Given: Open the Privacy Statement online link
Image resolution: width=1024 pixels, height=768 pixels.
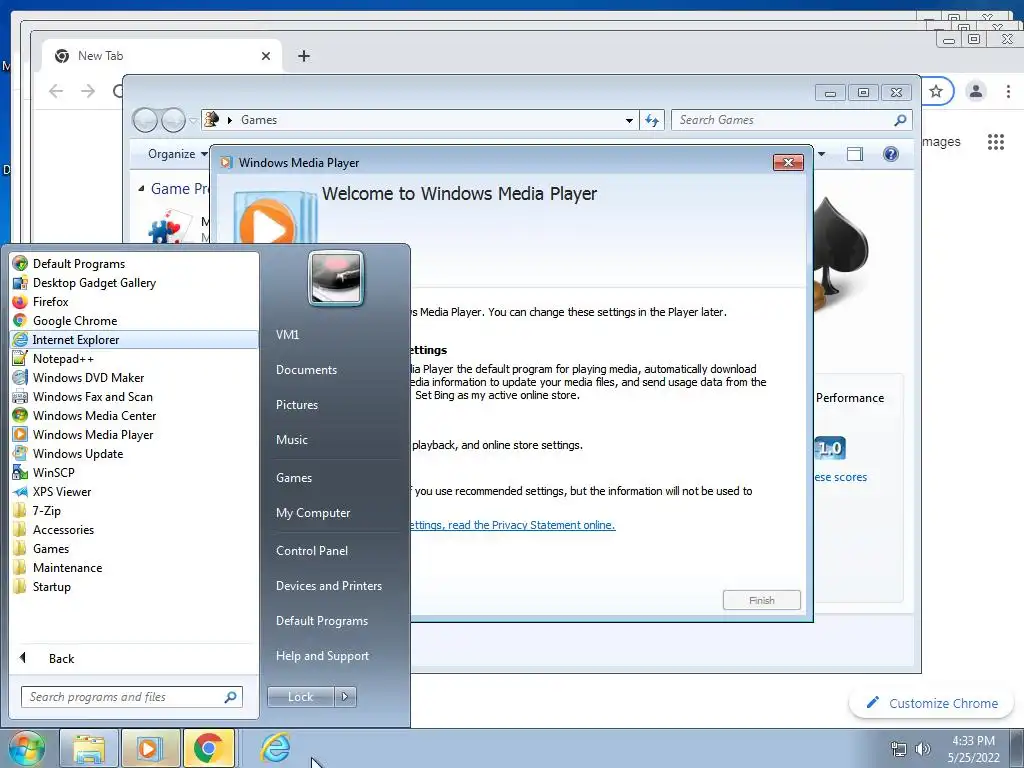Looking at the screenshot, I should click(513, 525).
